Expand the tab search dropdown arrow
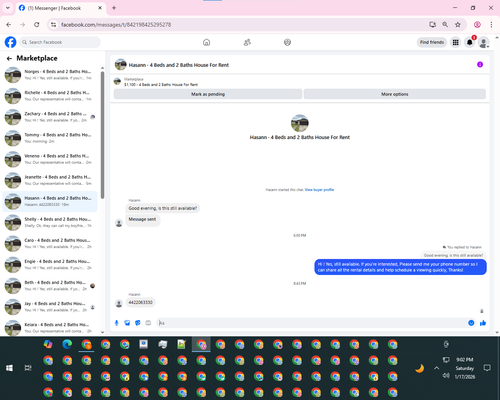Screen dimensions: 500x400 [8, 8]
